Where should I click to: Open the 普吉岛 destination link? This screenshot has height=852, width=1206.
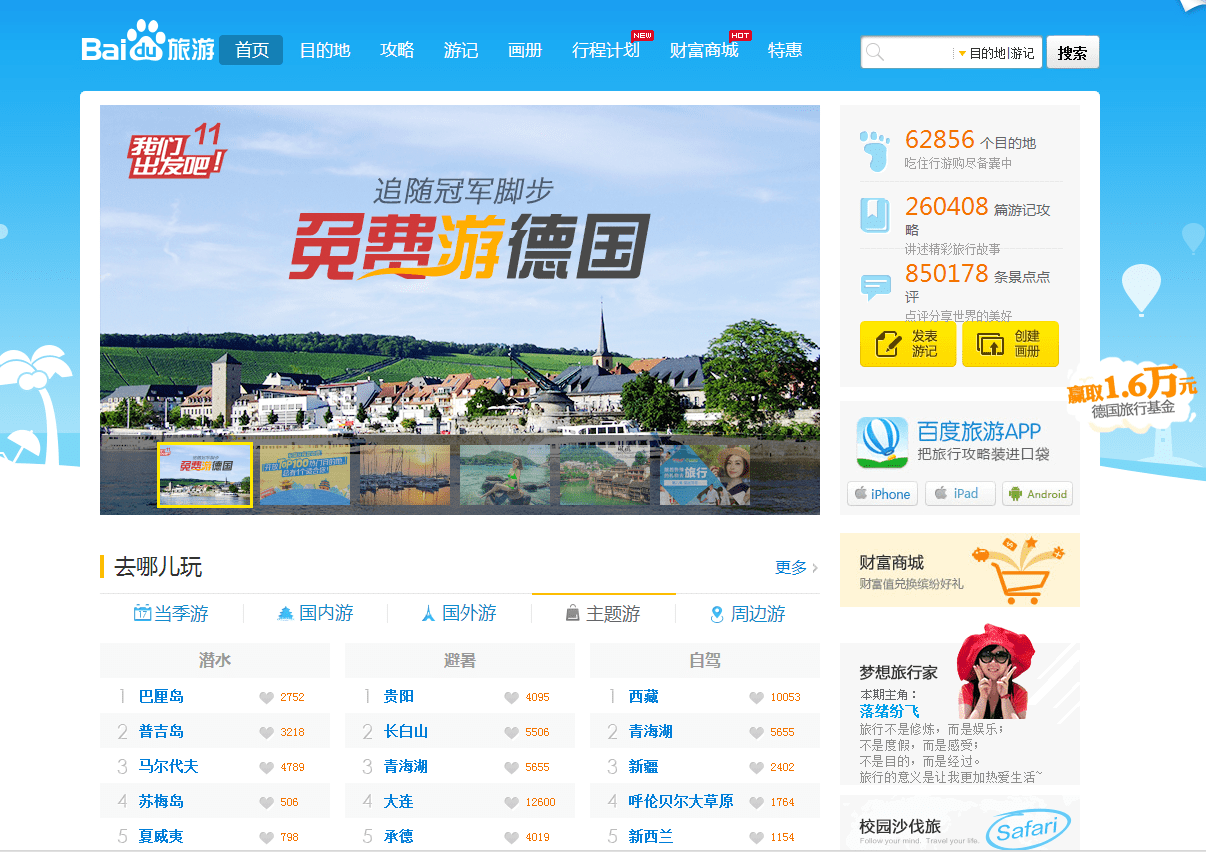161,731
